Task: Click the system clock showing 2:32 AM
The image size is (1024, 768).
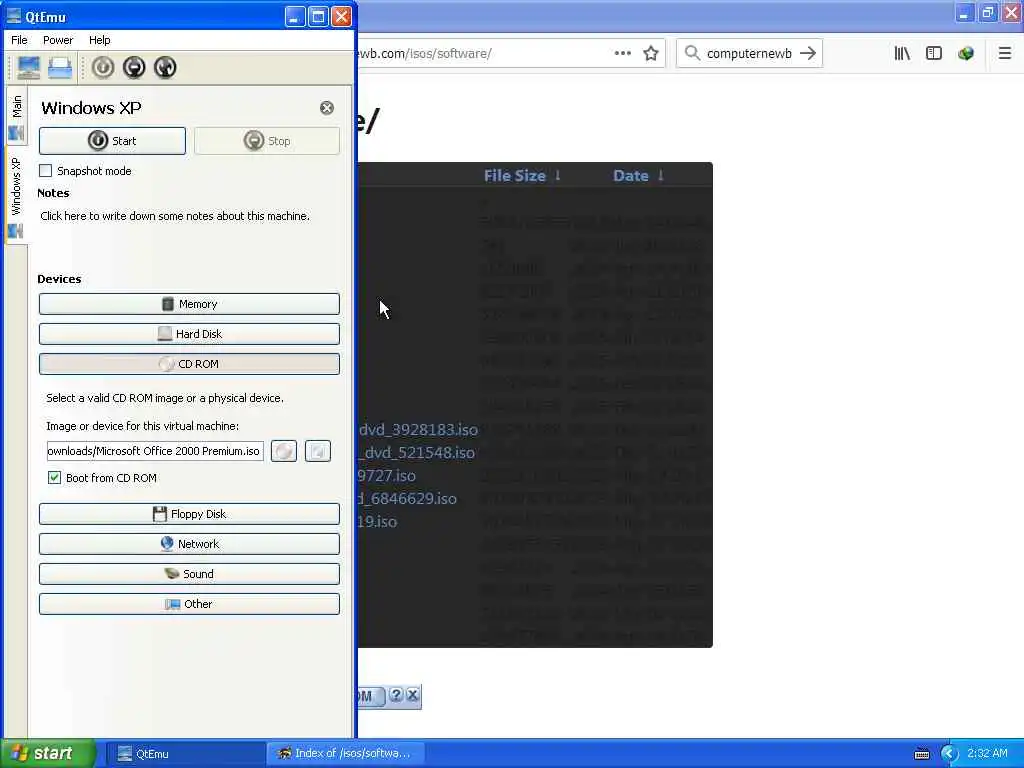Action: point(987,754)
